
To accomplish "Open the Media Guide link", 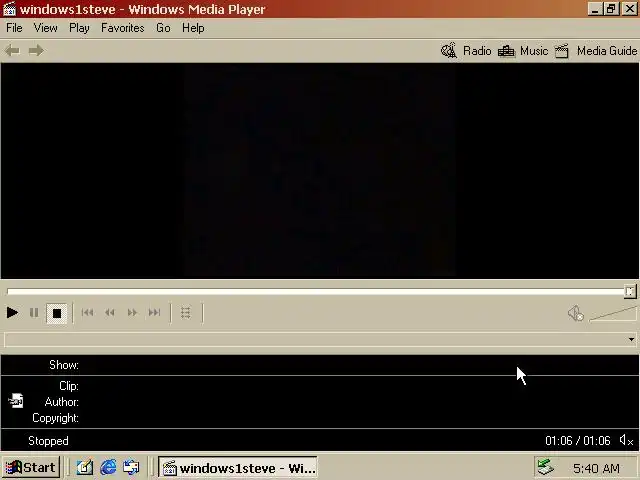I will coord(607,51).
